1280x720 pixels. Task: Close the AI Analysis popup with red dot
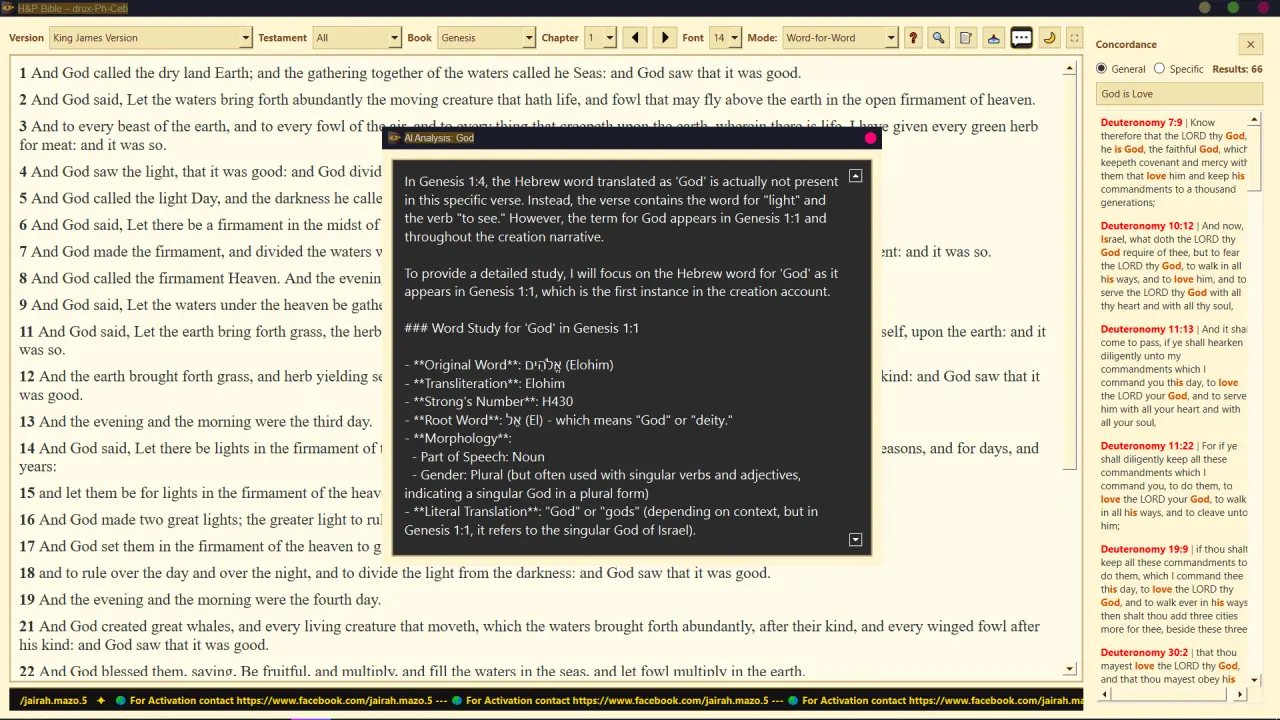click(870, 138)
